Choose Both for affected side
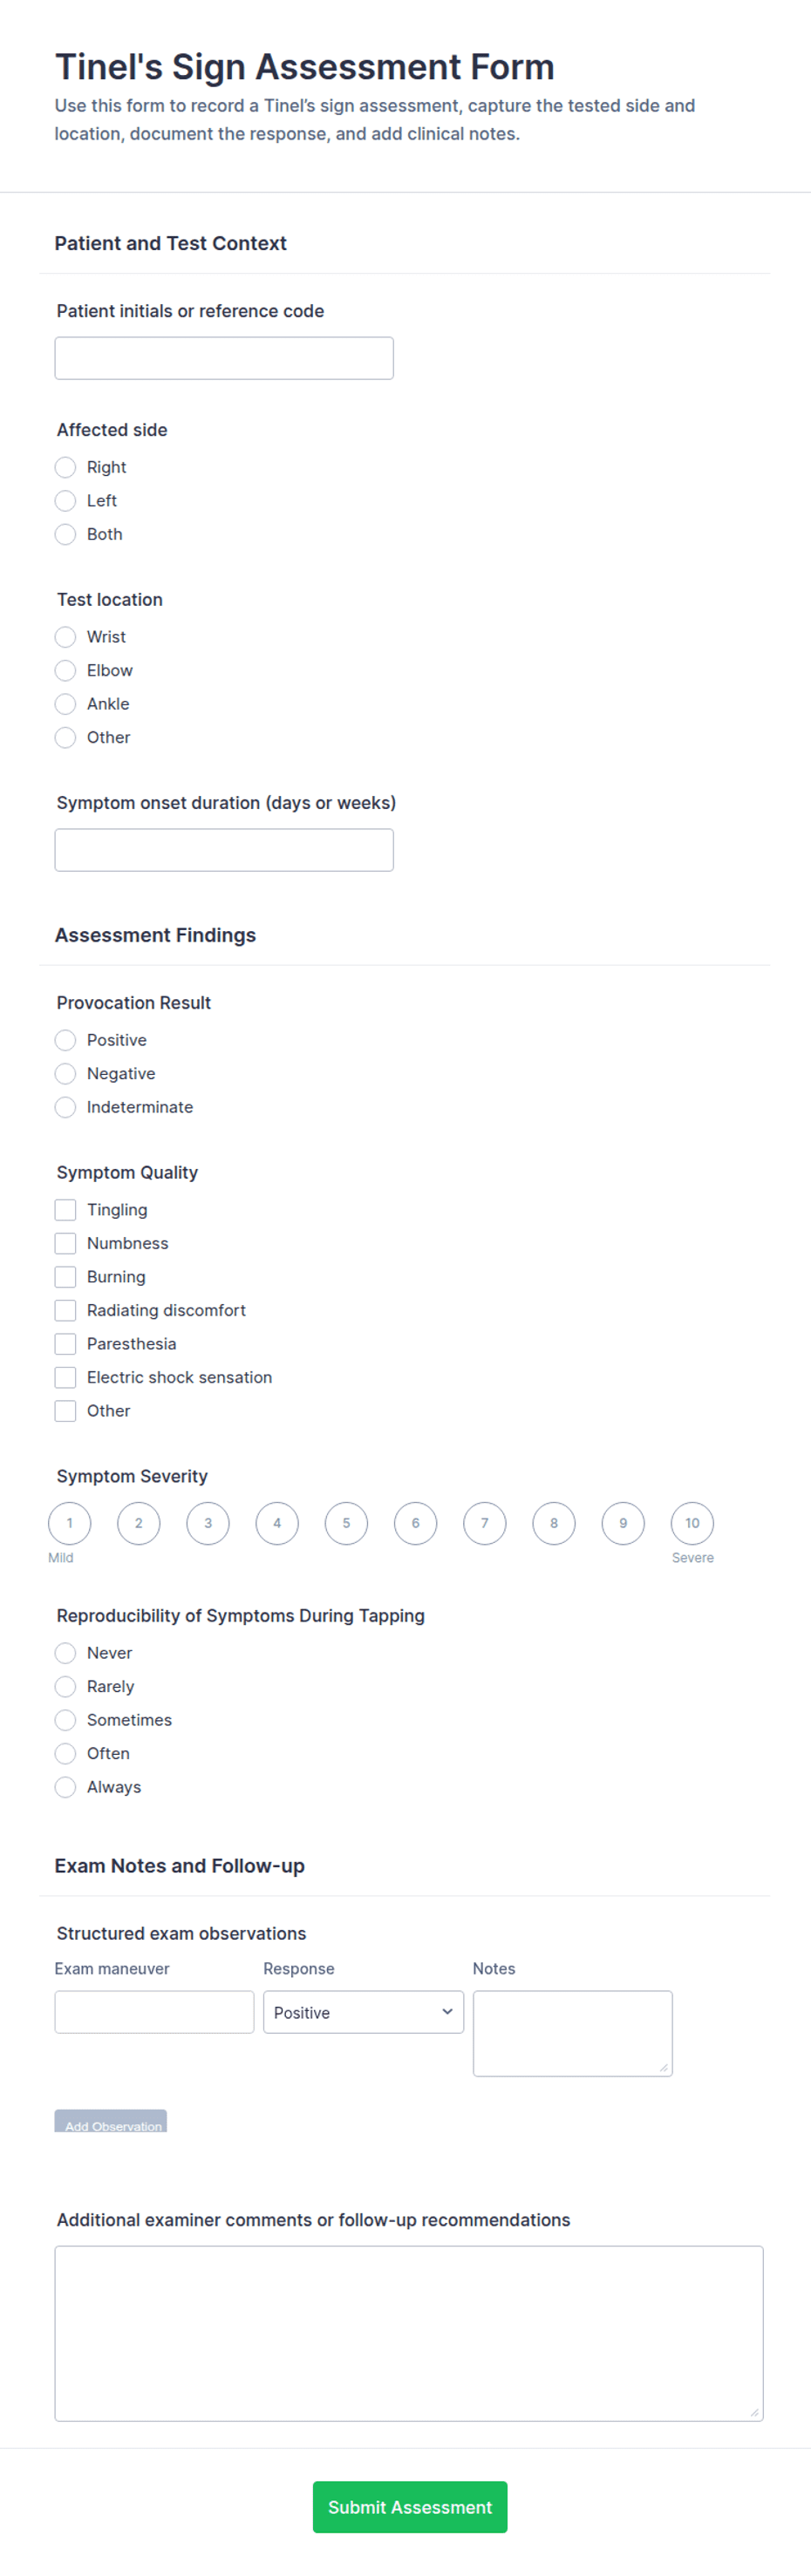Image resolution: width=811 pixels, height=2576 pixels. [65, 534]
